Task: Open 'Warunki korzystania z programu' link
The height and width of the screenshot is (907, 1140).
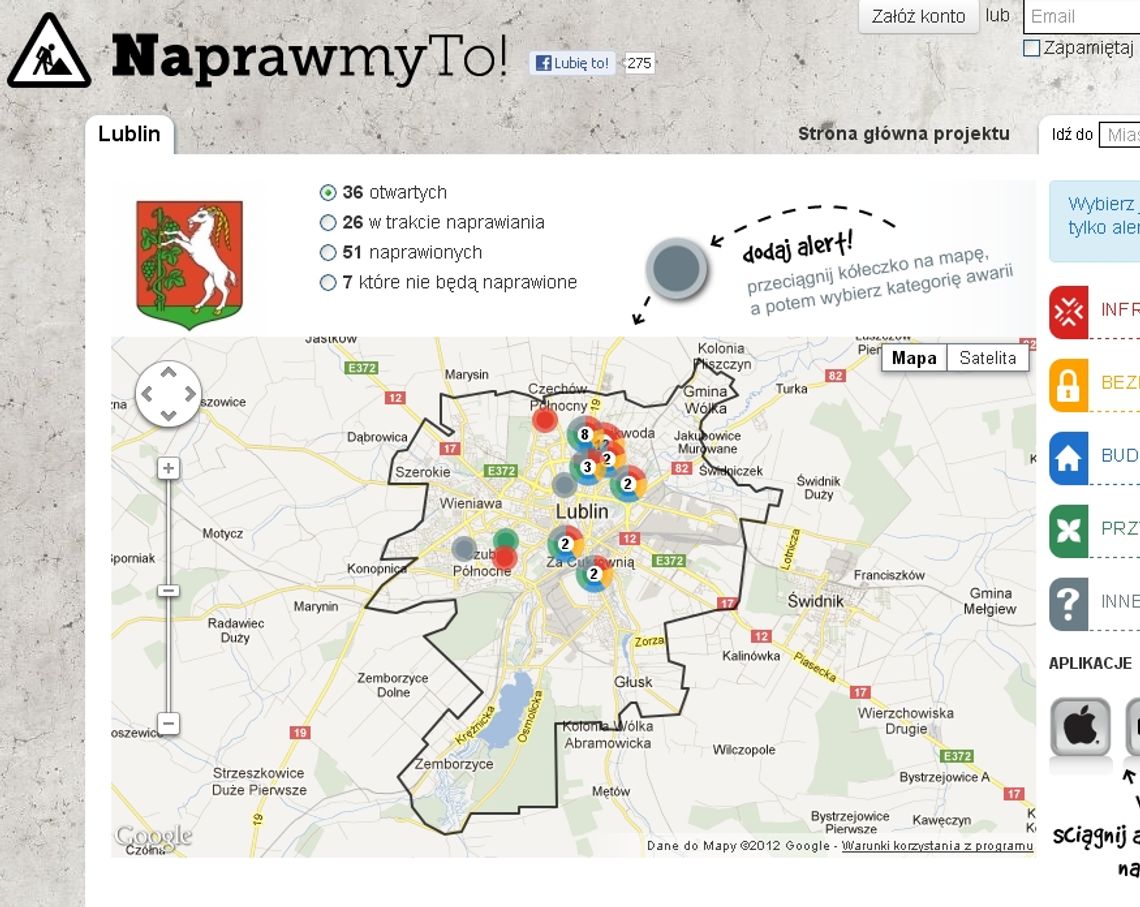Action: (937, 846)
